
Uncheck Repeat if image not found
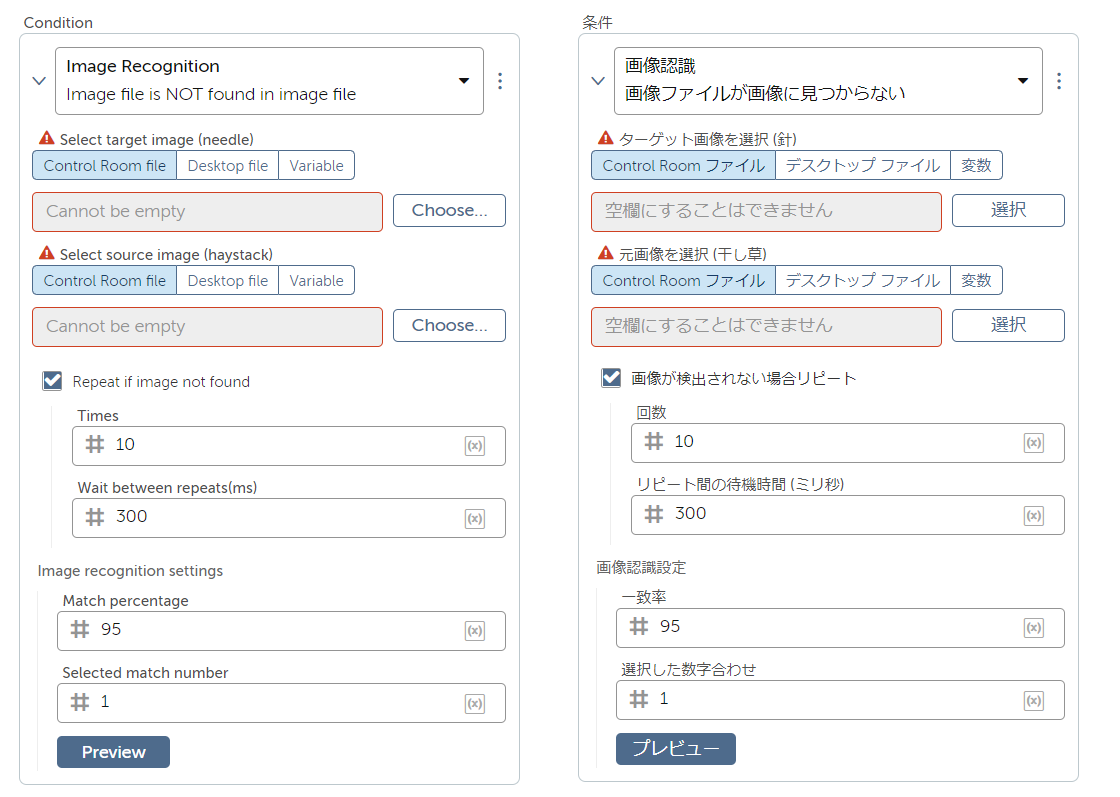point(52,381)
